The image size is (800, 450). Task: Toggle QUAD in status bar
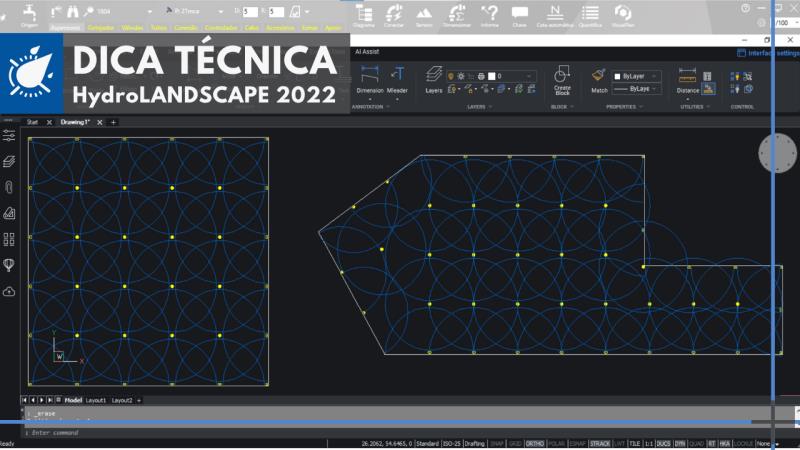tap(696, 444)
